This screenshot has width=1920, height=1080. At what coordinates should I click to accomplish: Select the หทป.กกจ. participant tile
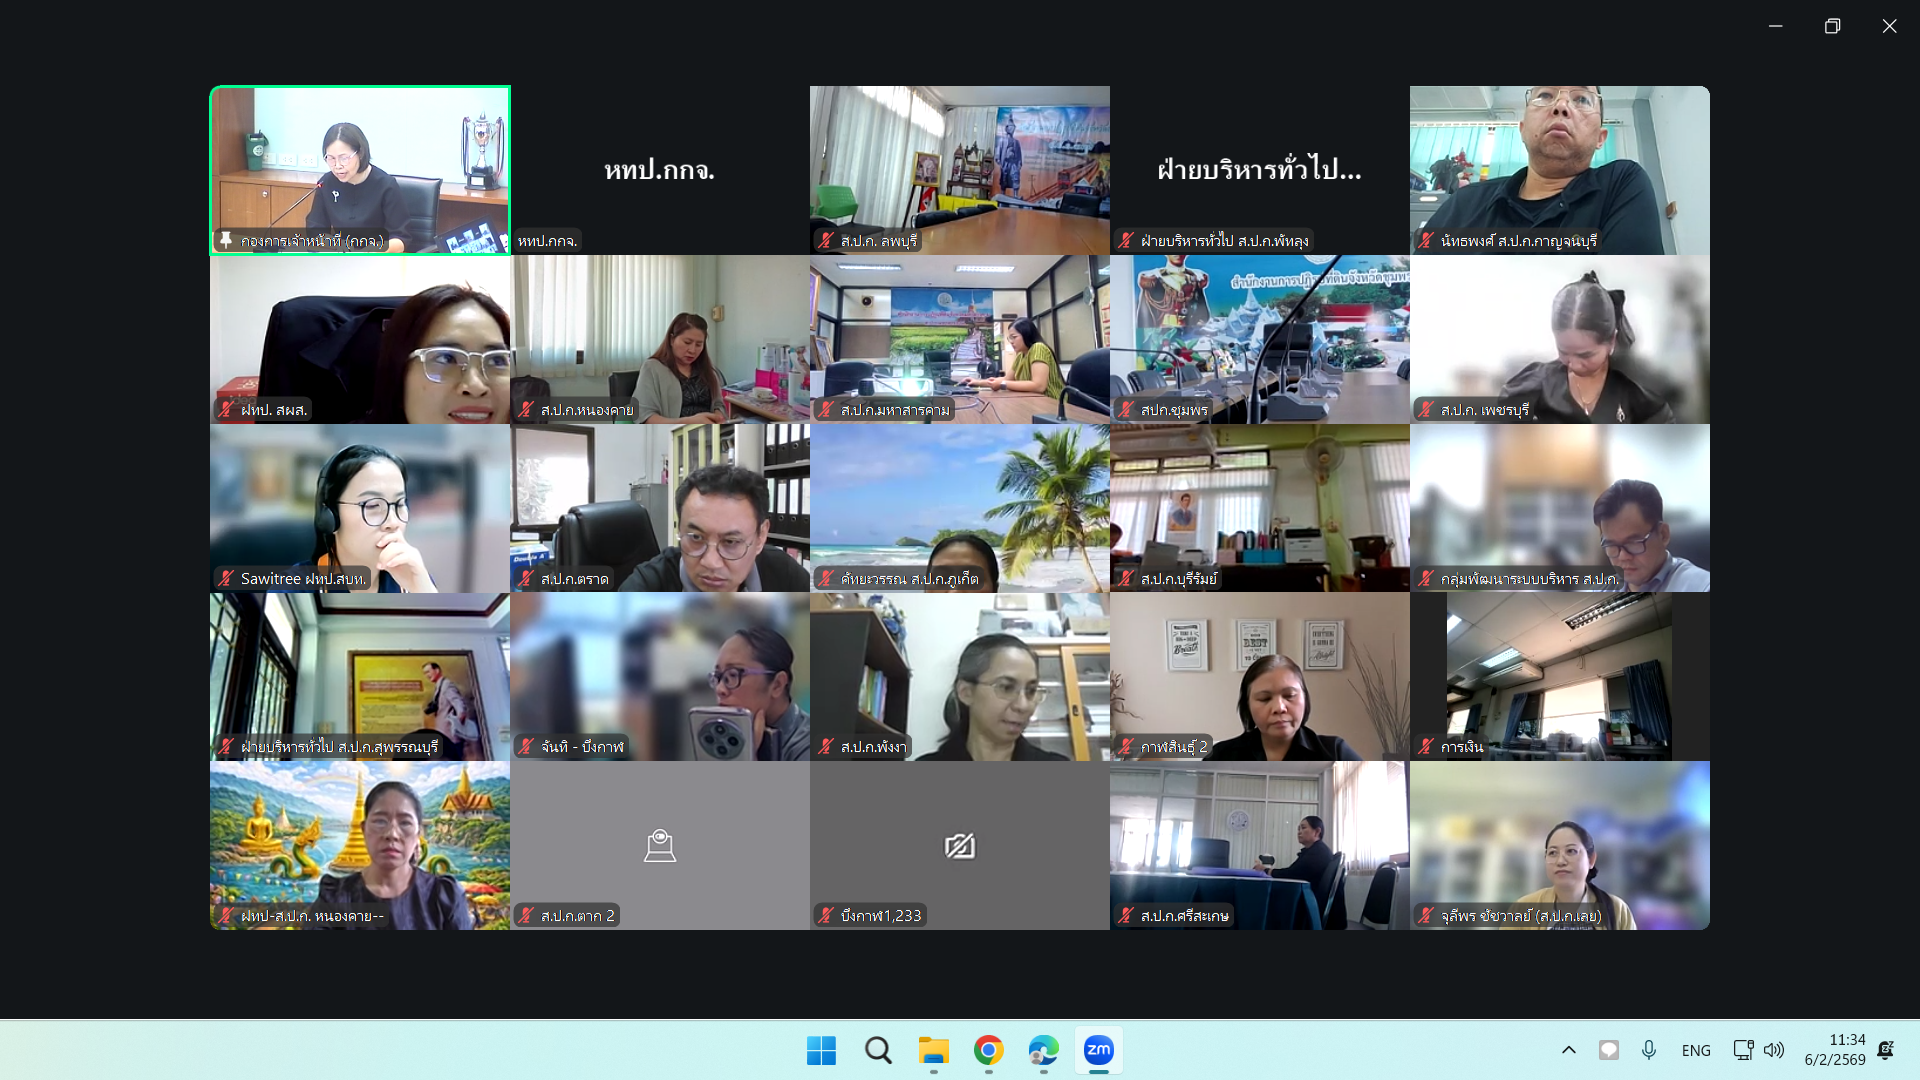coord(659,170)
